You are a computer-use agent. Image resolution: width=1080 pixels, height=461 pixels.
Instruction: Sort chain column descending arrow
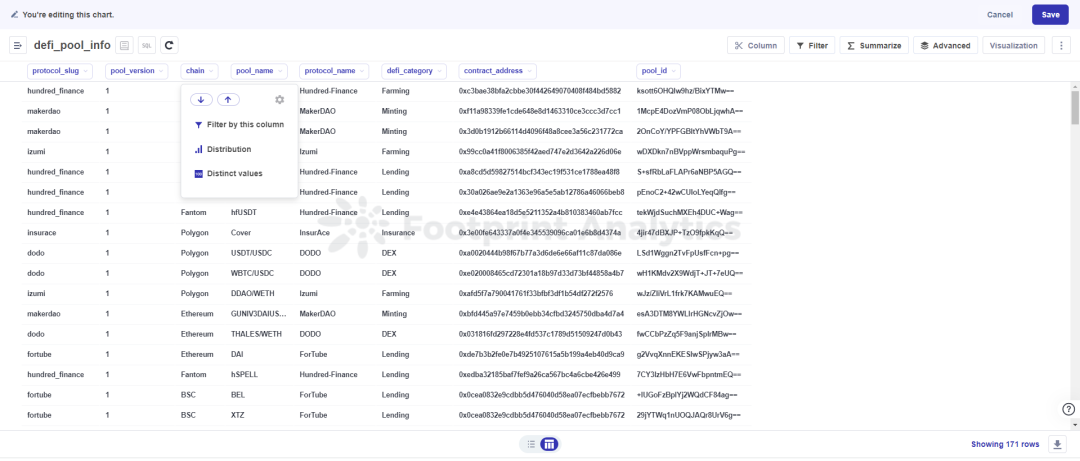pos(201,100)
